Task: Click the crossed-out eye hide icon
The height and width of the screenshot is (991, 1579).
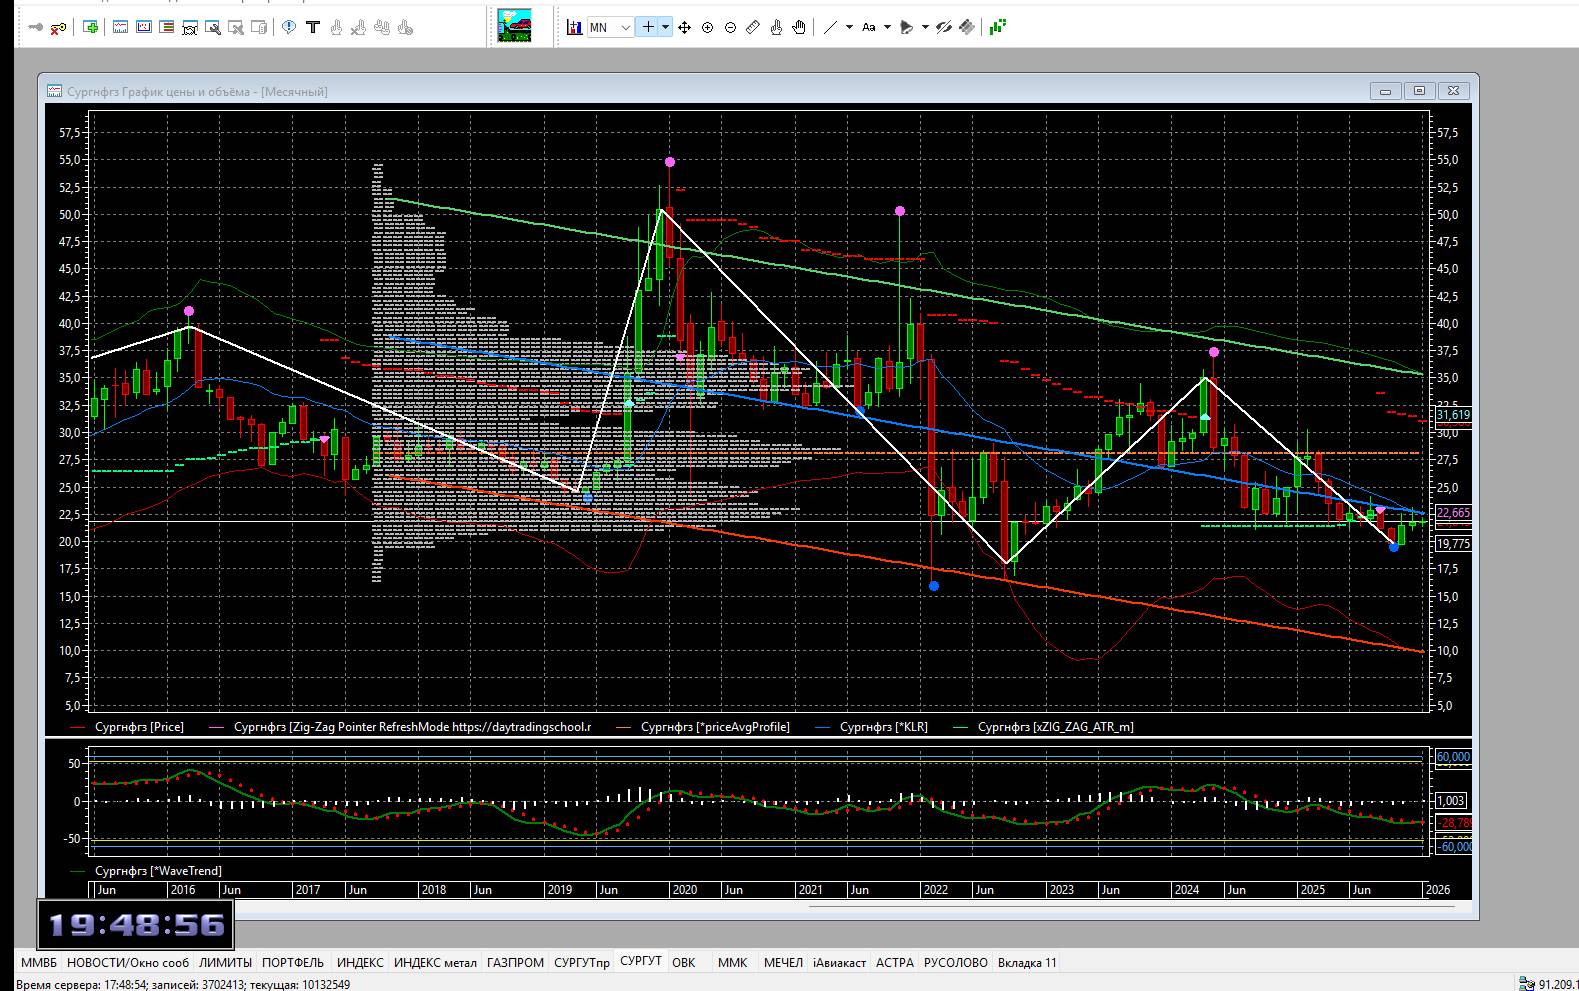Action: pyautogui.click(x=943, y=27)
